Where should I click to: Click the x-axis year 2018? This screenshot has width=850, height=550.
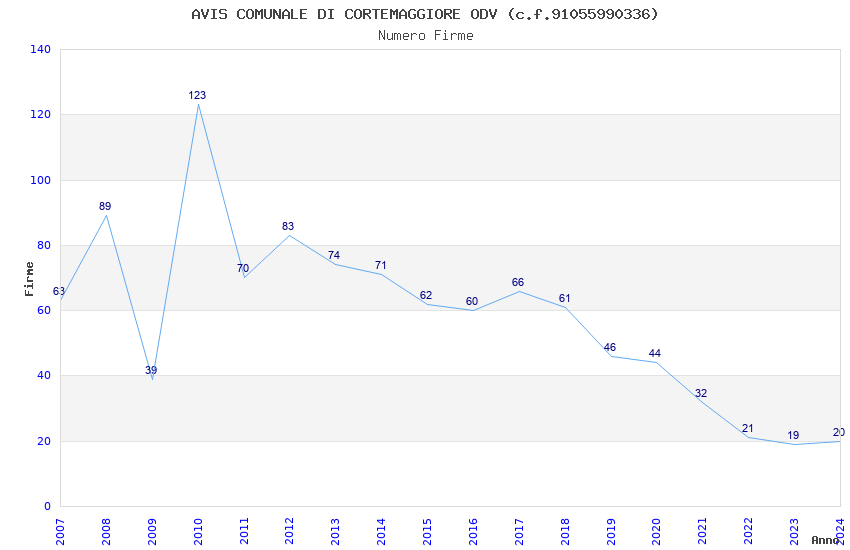tap(565, 532)
